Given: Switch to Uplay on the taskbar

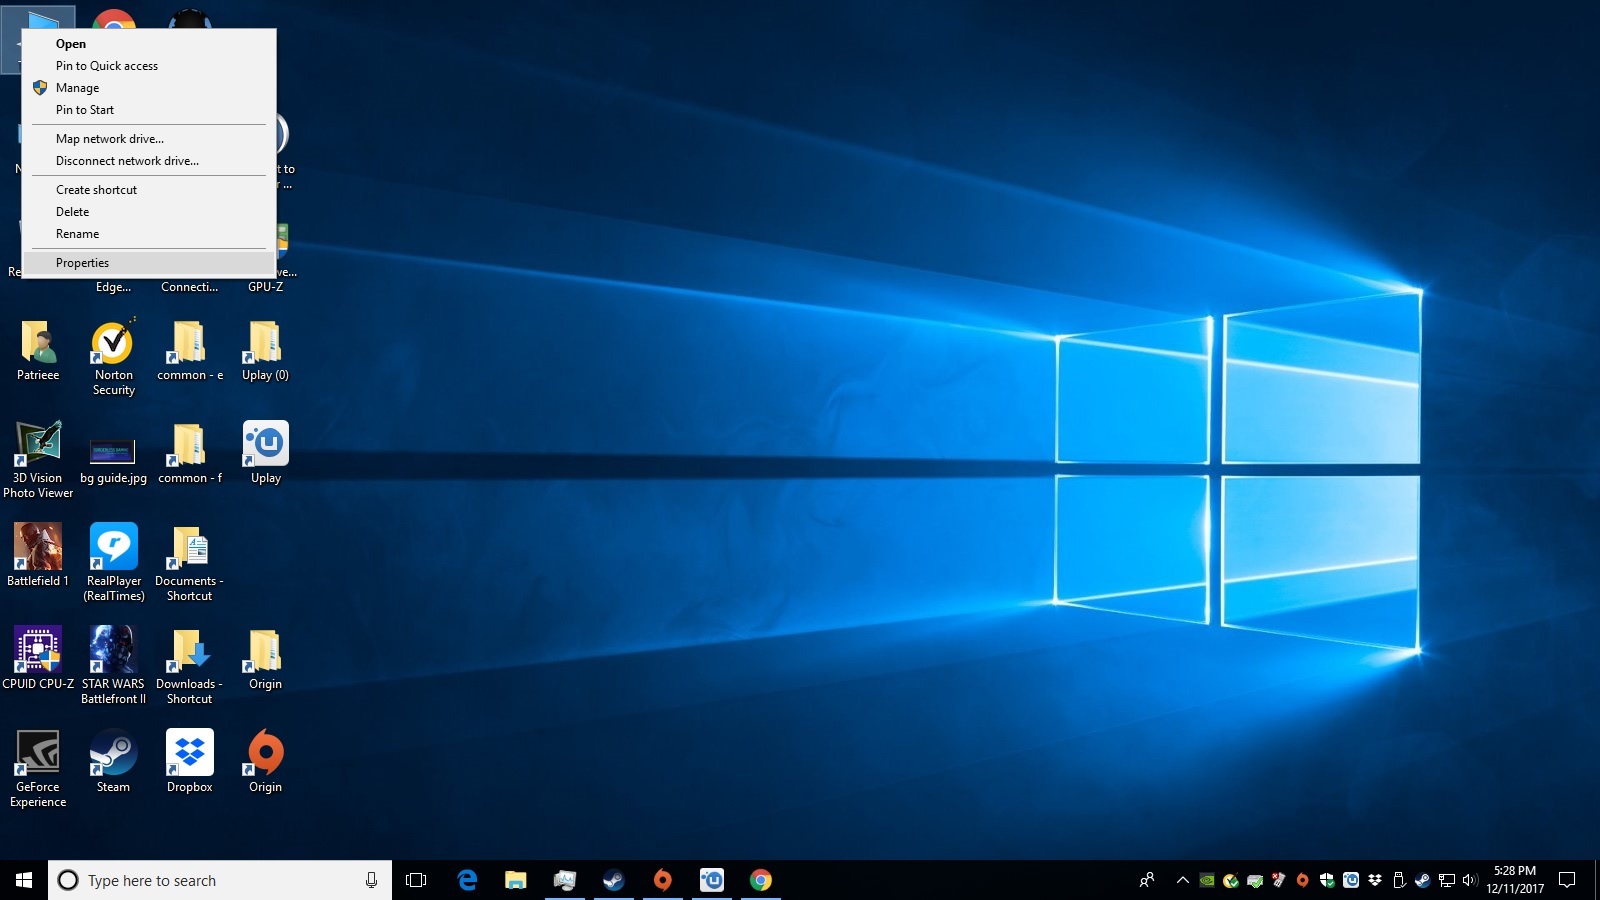Looking at the screenshot, I should point(711,880).
